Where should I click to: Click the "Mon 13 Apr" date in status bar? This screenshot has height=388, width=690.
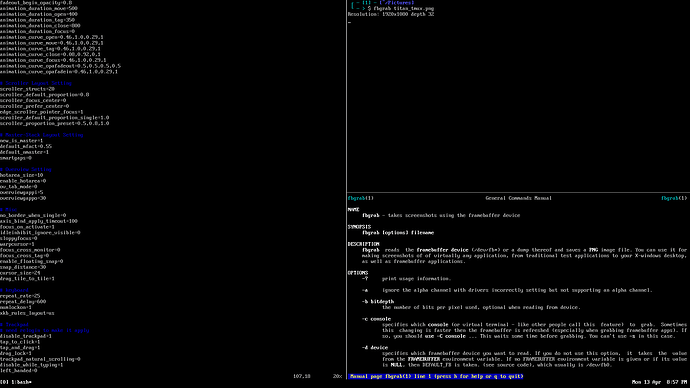(x=646, y=382)
